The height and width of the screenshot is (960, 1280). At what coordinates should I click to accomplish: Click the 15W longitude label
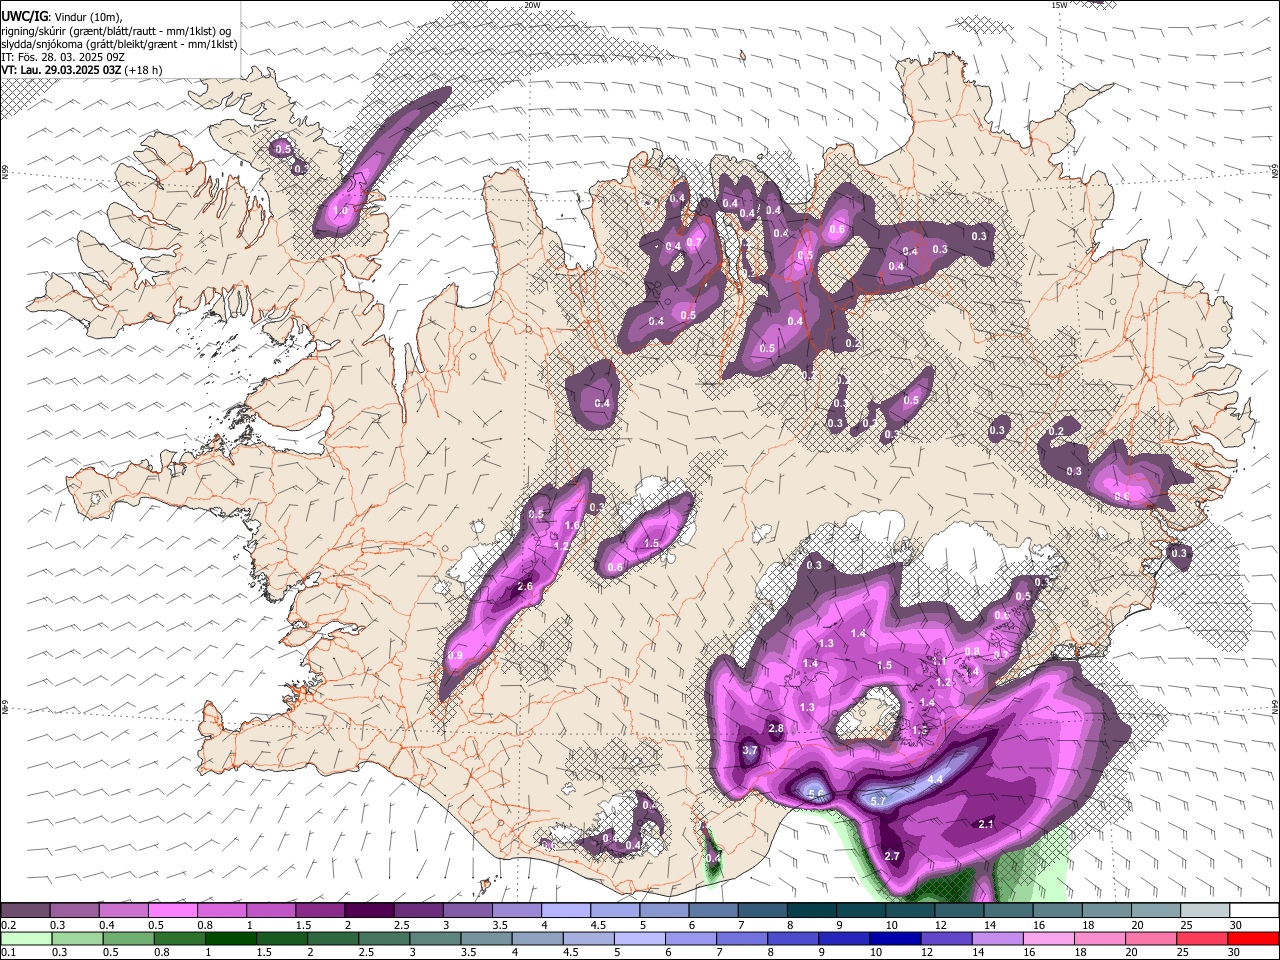(x=1059, y=5)
